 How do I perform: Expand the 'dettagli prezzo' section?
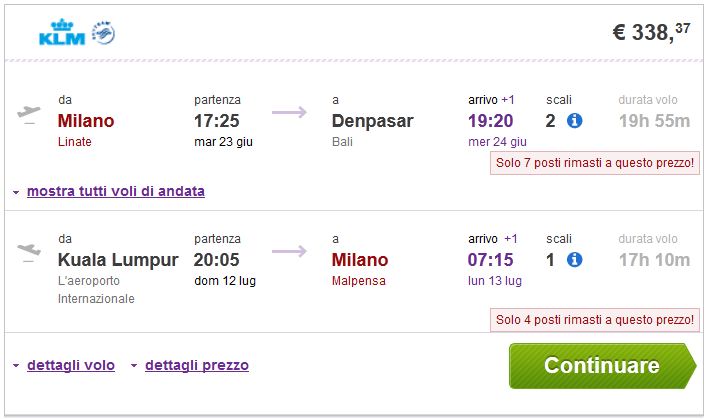tap(196, 365)
